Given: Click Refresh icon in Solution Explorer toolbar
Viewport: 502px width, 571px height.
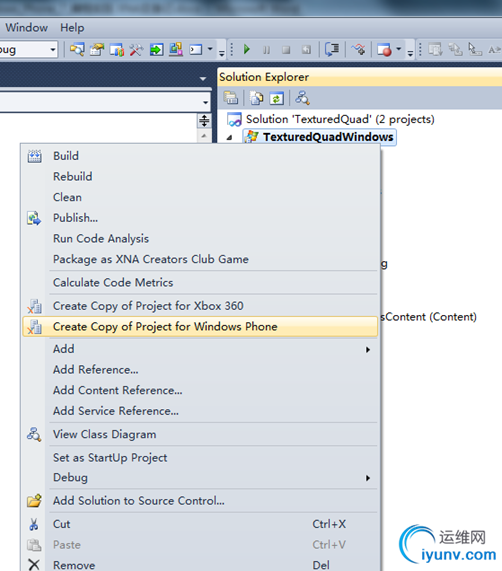Looking at the screenshot, I should pos(276,98).
